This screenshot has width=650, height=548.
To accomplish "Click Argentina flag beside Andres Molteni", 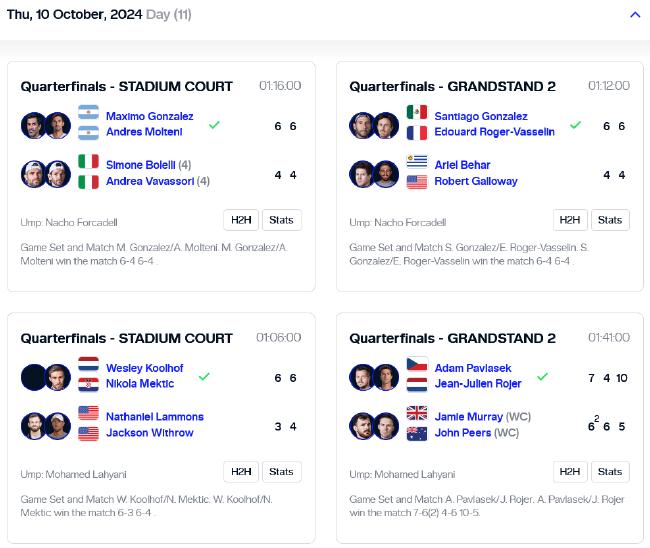I will pos(89,133).
